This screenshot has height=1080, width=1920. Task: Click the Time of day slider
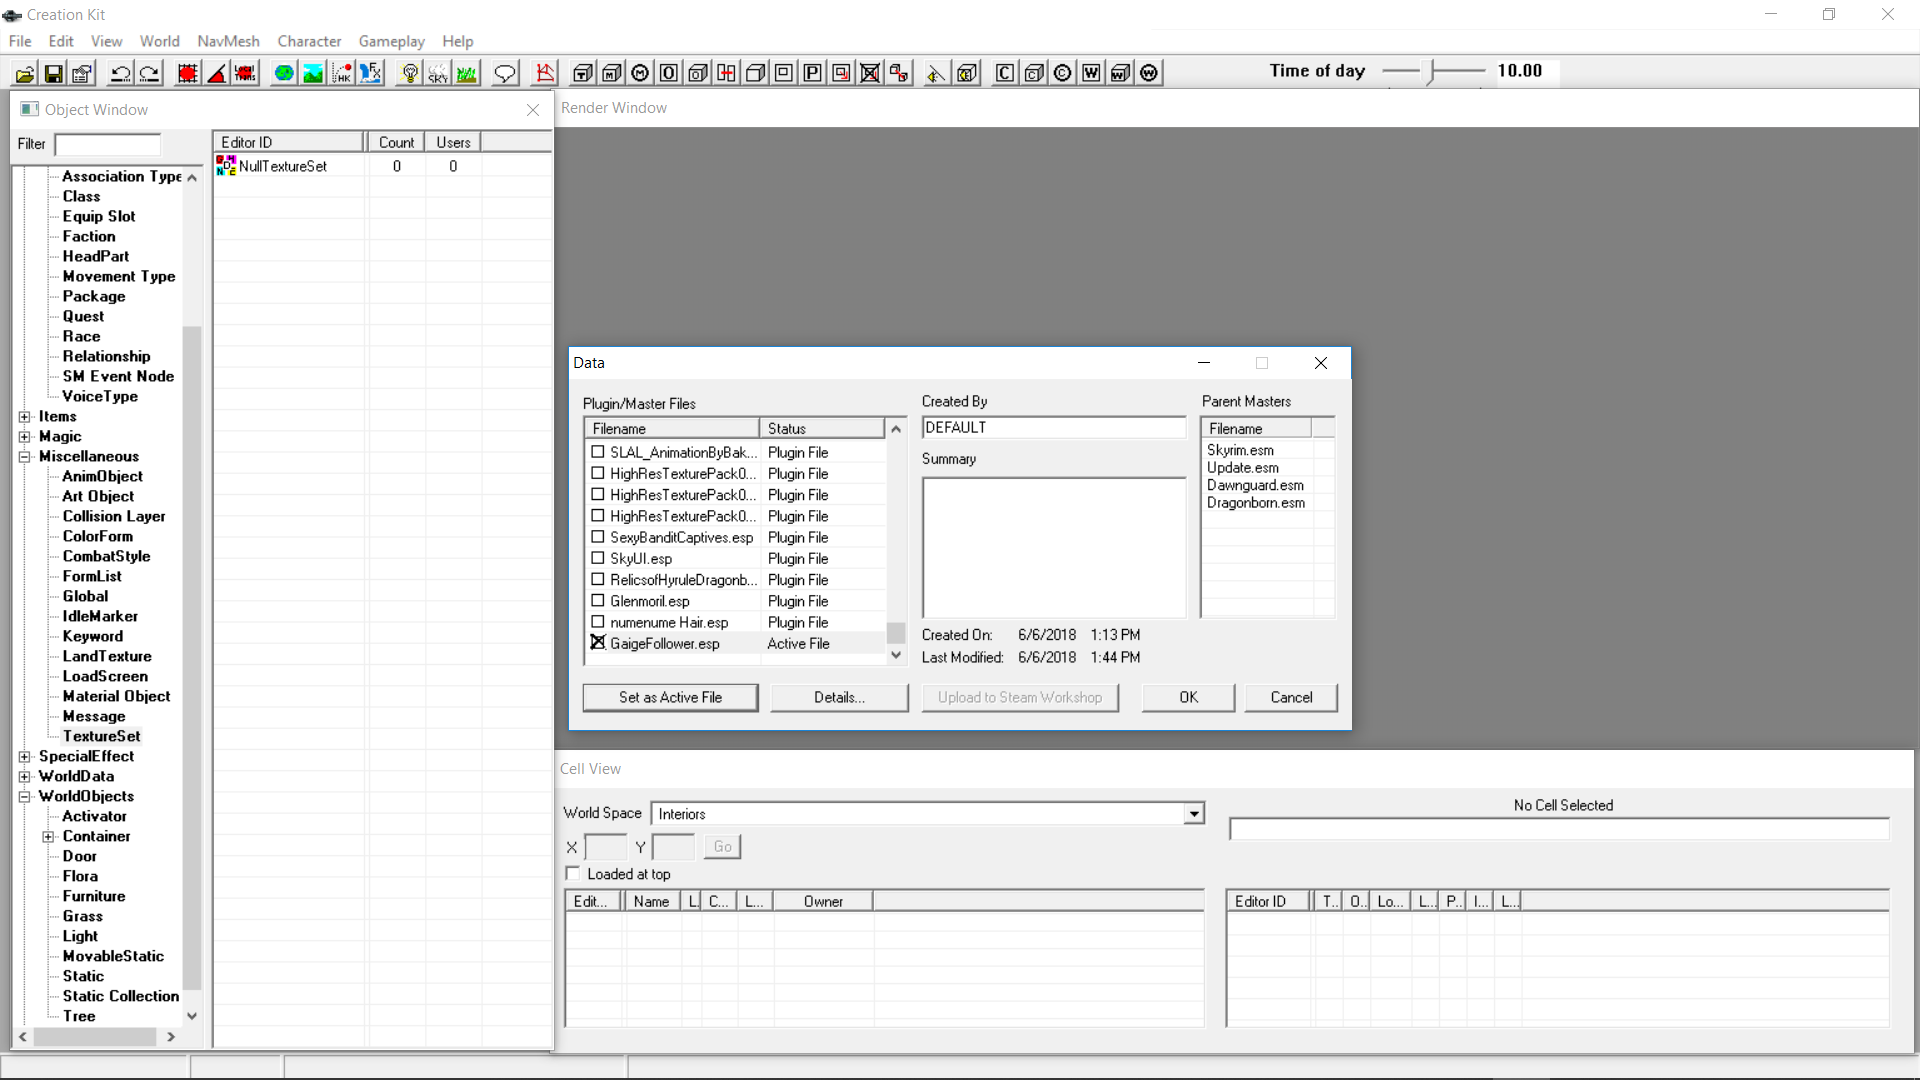(1434, 71)
